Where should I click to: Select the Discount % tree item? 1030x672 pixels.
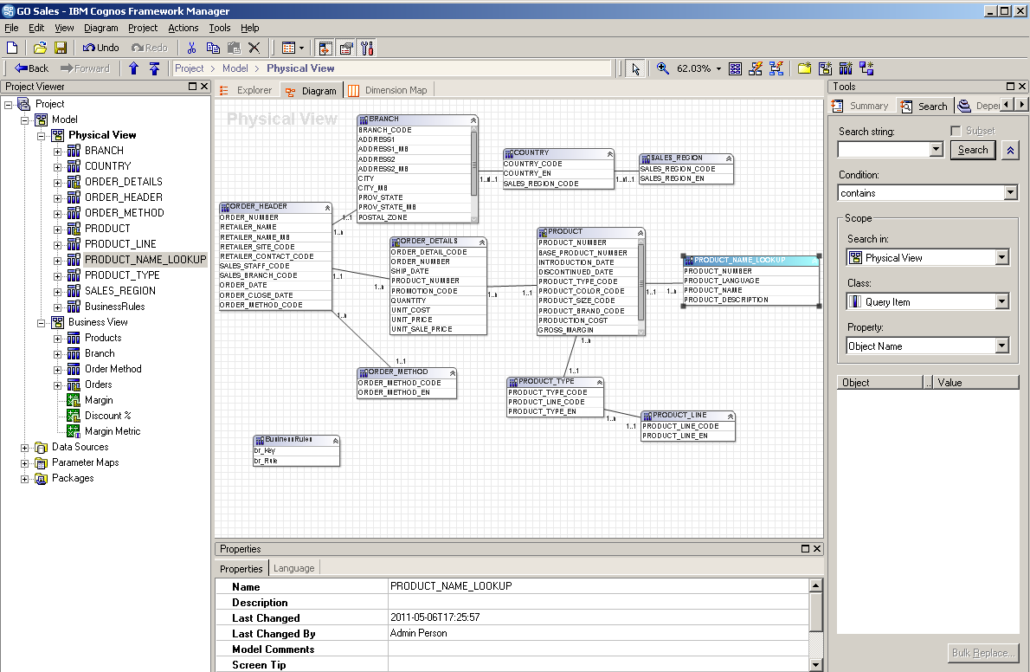(x=108, y=415)
